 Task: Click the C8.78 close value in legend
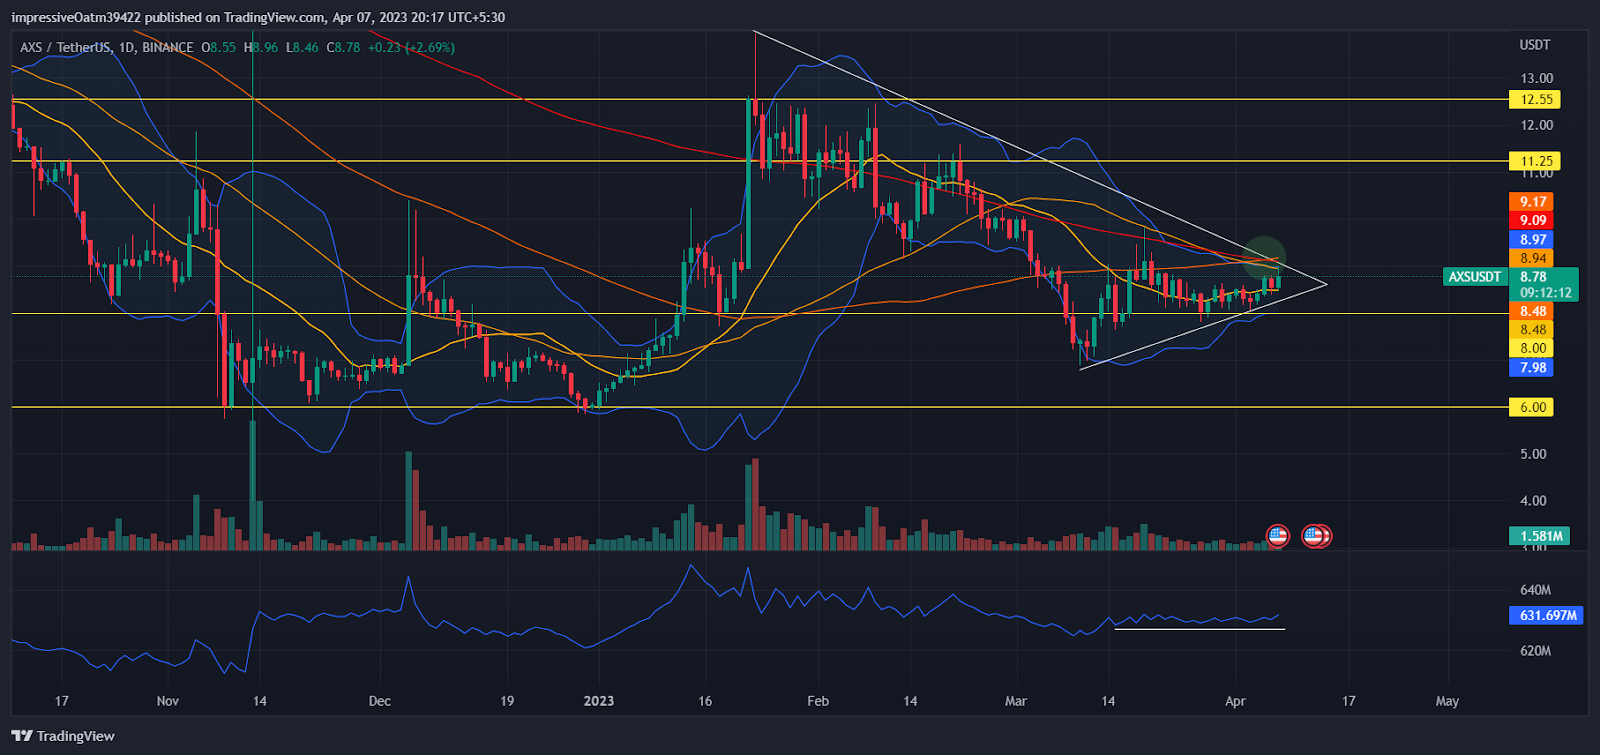(343, 47)
